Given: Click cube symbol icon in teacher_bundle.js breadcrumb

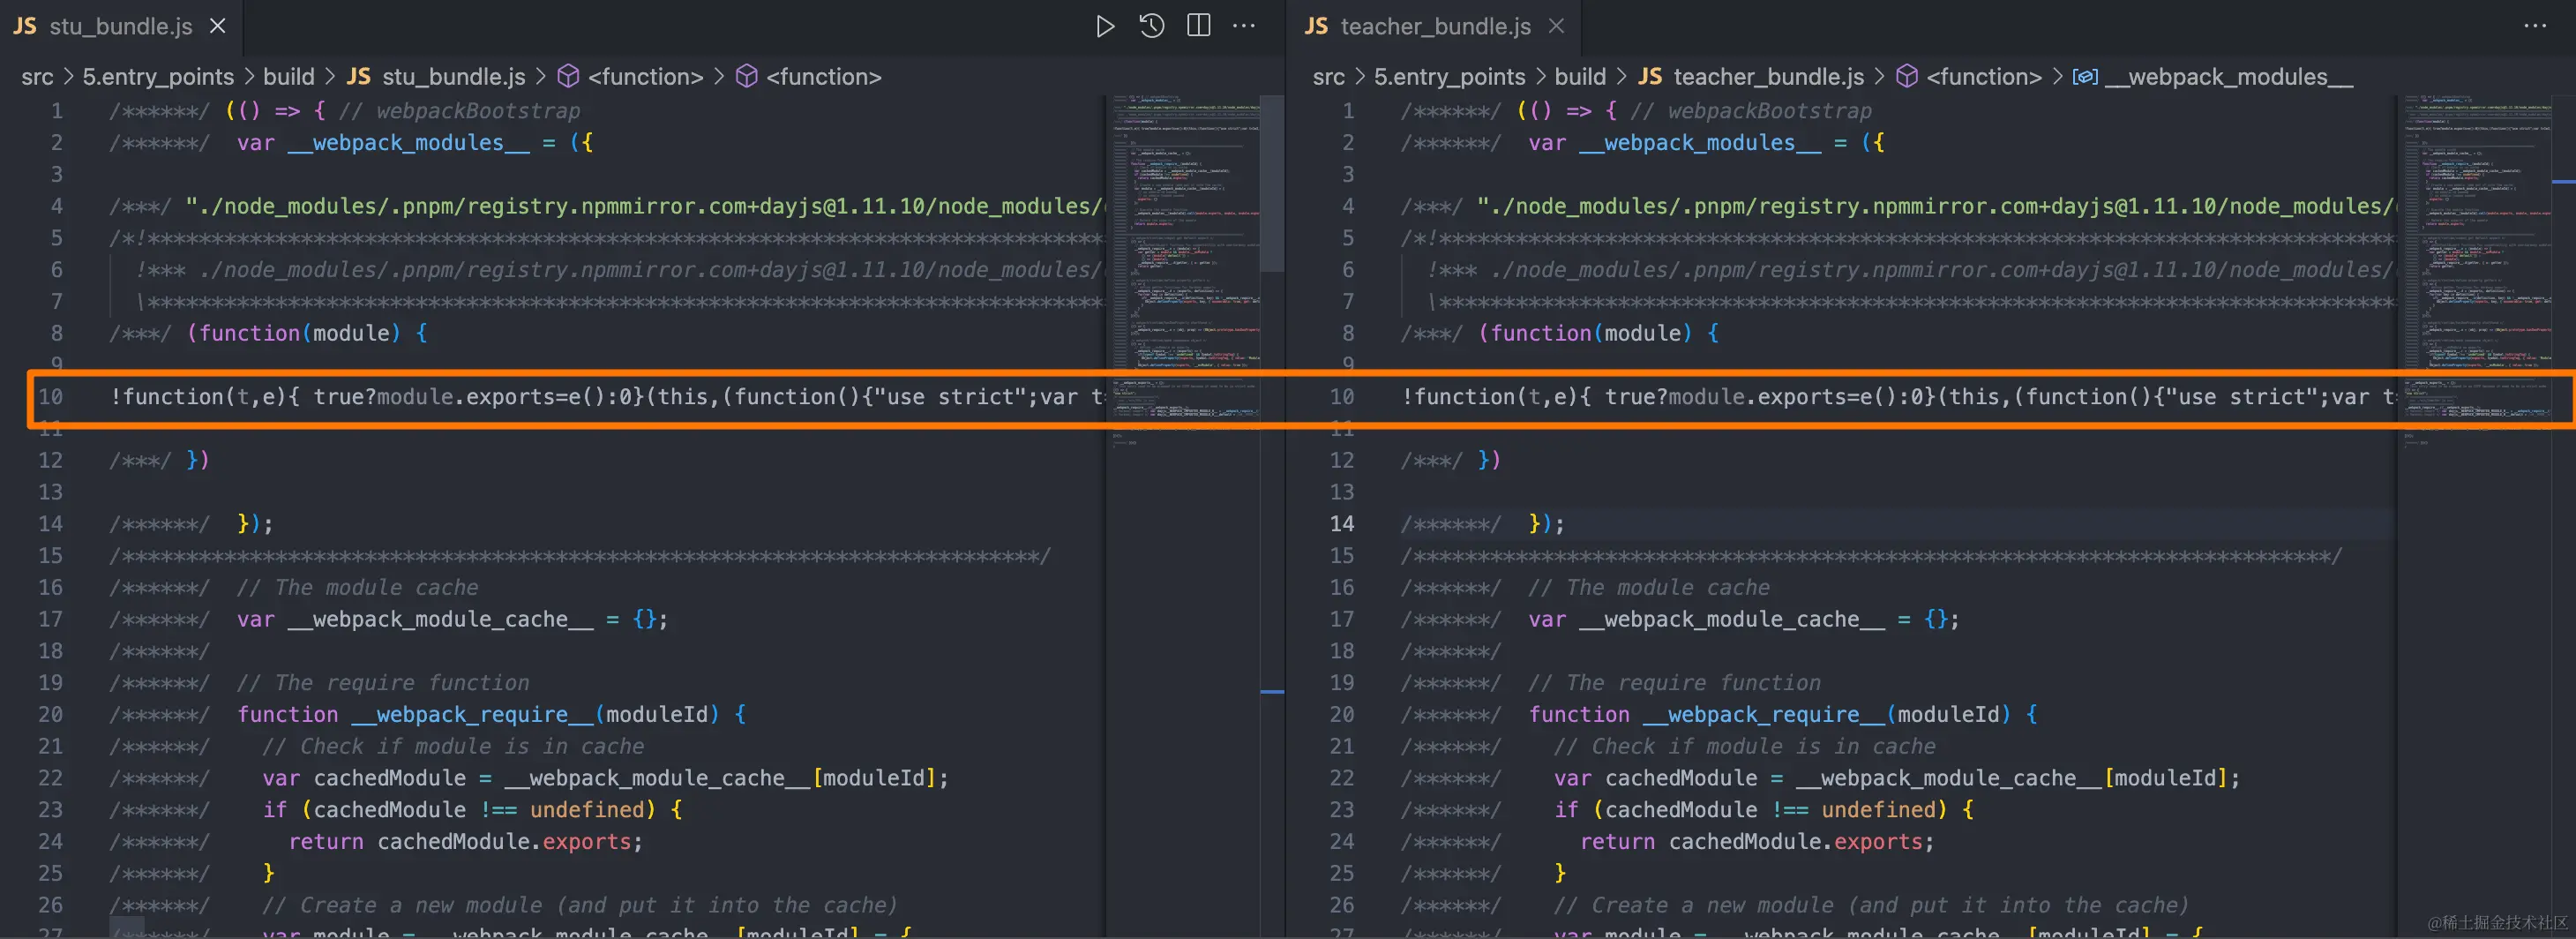Looking at the screenshot, I should pyautogui.click(x=1907, y=76).
